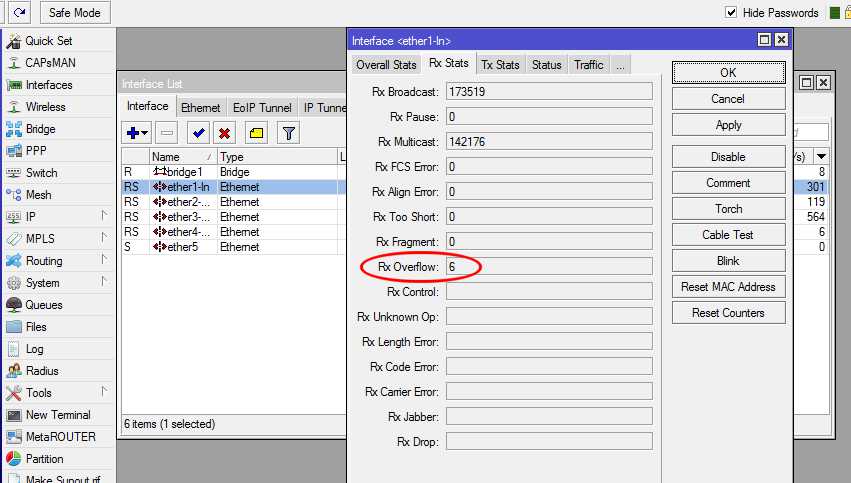
Task: Show more tabs via the ellipsis
Action: point(620,66)
